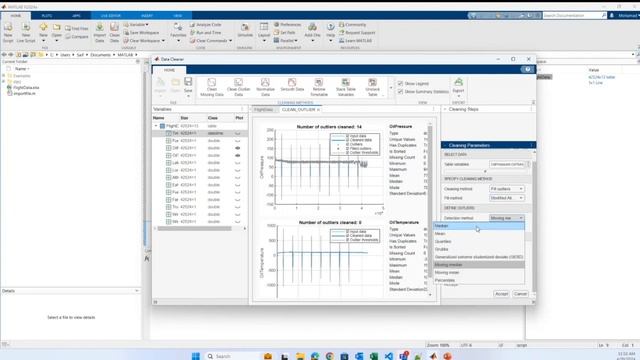Viewport: 640px width, 360px height.
Task: Click Request Support link in MATLAB toolstrip
Action: [x=357, y=33]
